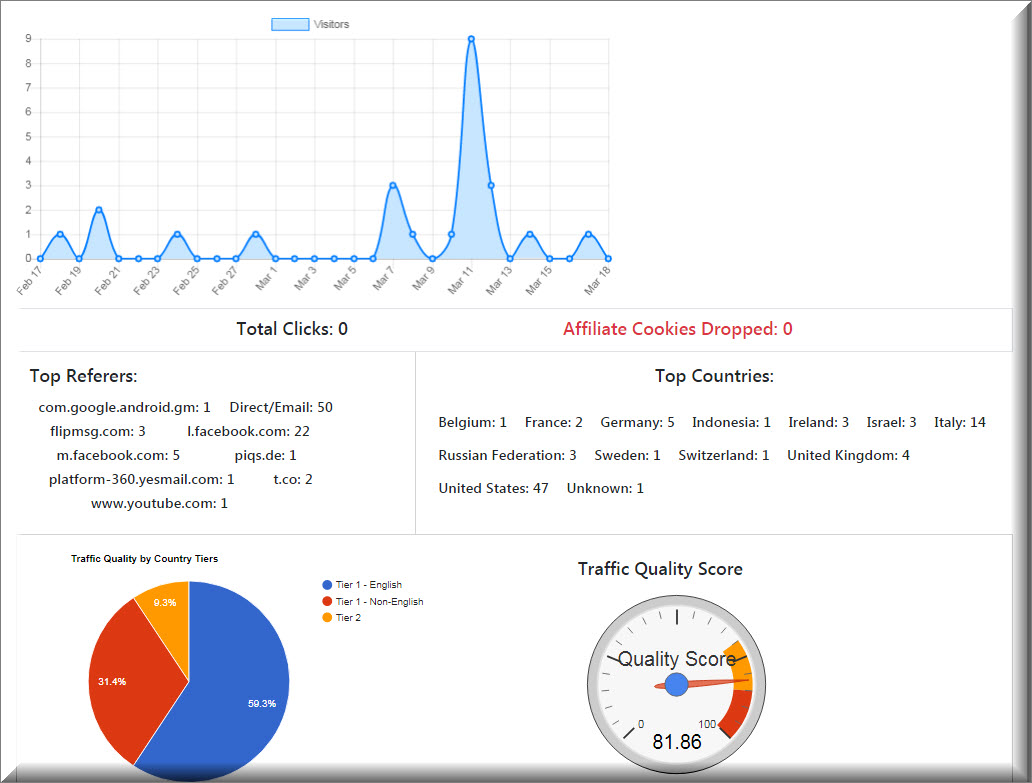
Task: Click the United States: 47 country entry
Action: pos(494,488)
